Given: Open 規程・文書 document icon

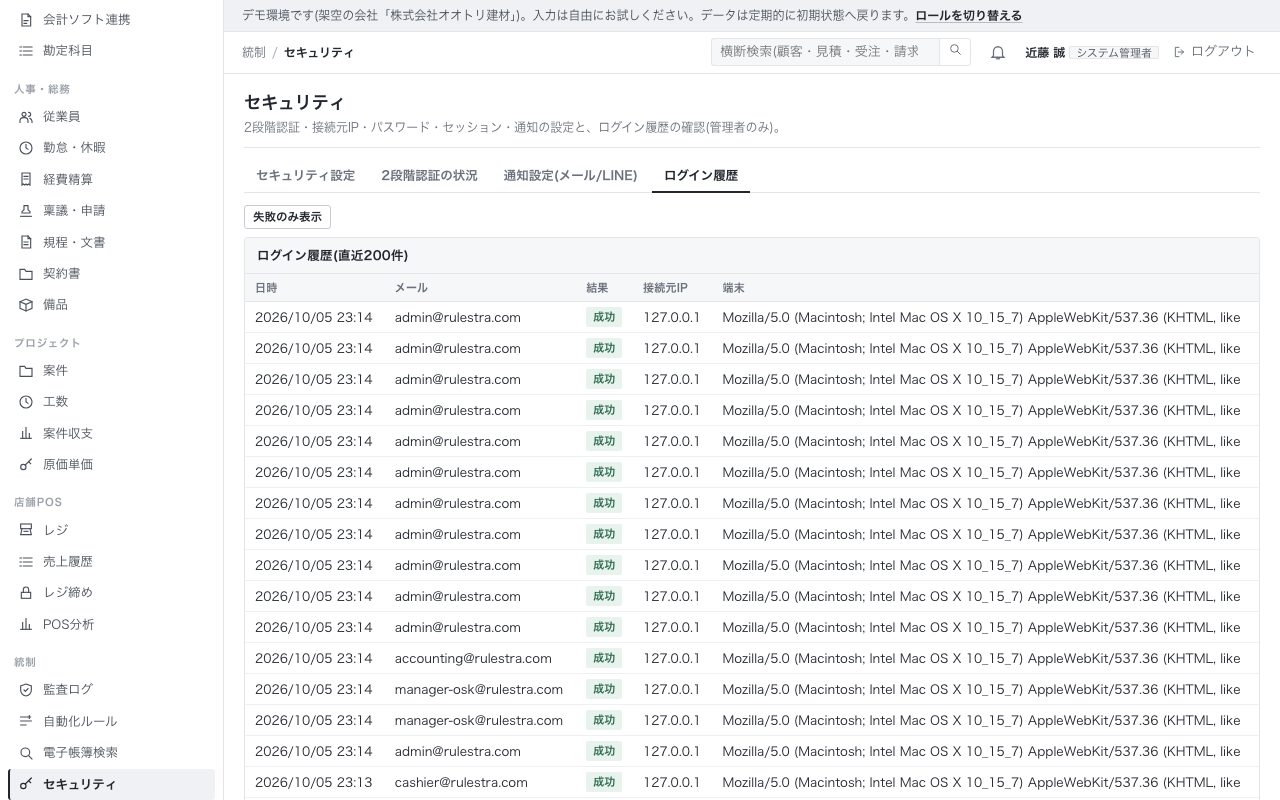Looking at the screenshot, I should [x=26, y=242].
